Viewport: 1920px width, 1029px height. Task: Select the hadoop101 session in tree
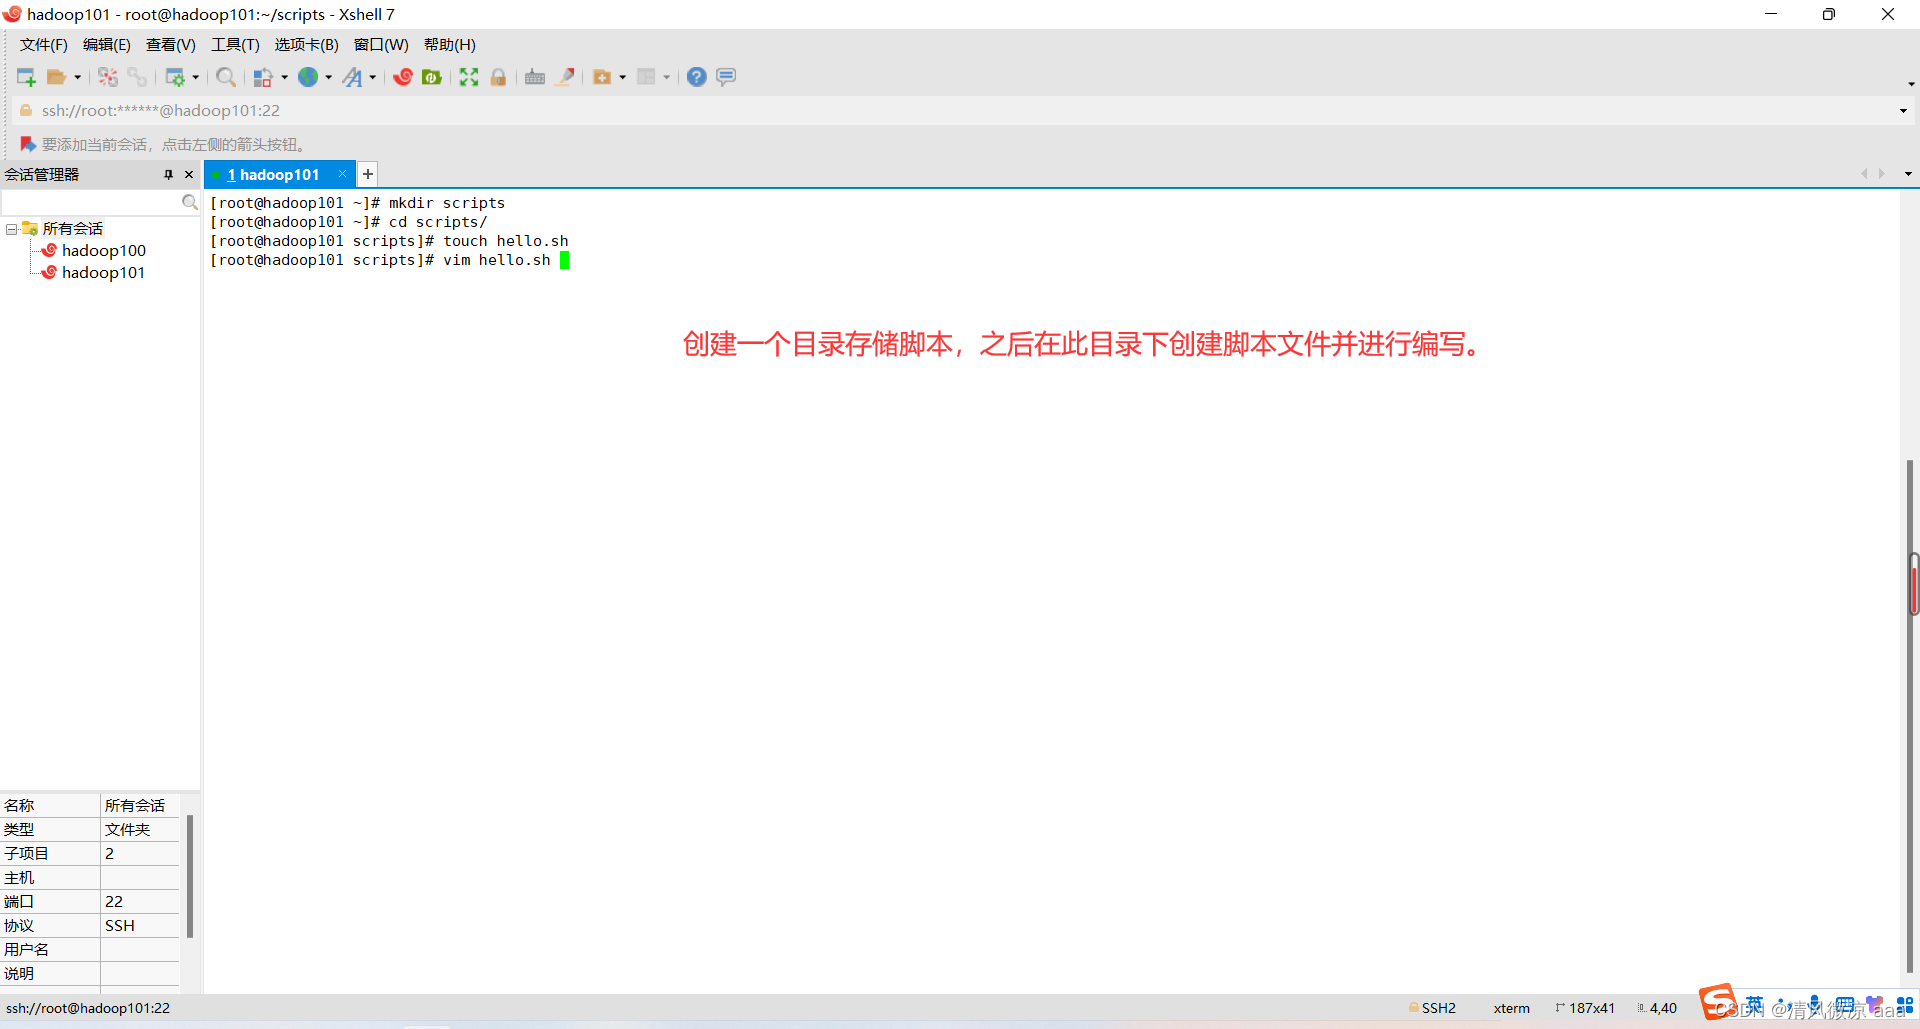coord(104,273)
